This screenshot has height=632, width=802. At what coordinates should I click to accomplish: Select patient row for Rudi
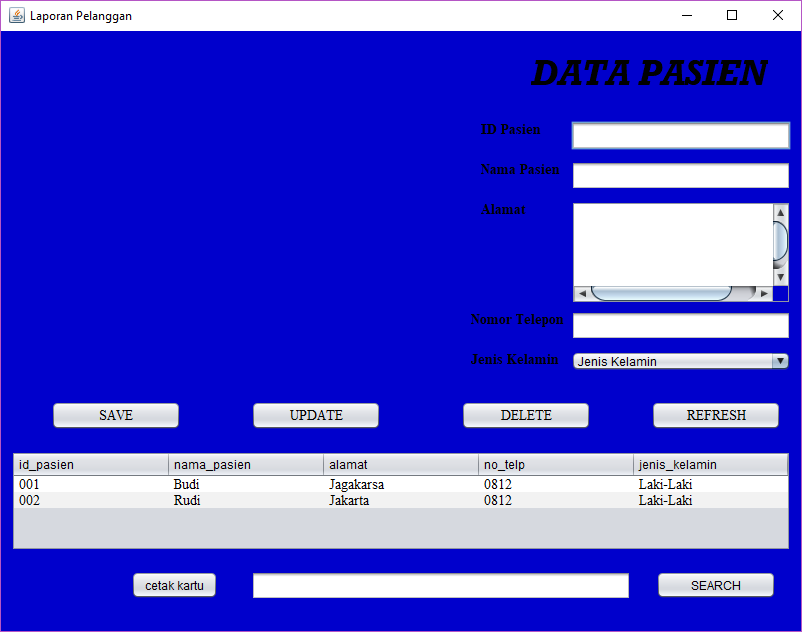click(300, 501)
